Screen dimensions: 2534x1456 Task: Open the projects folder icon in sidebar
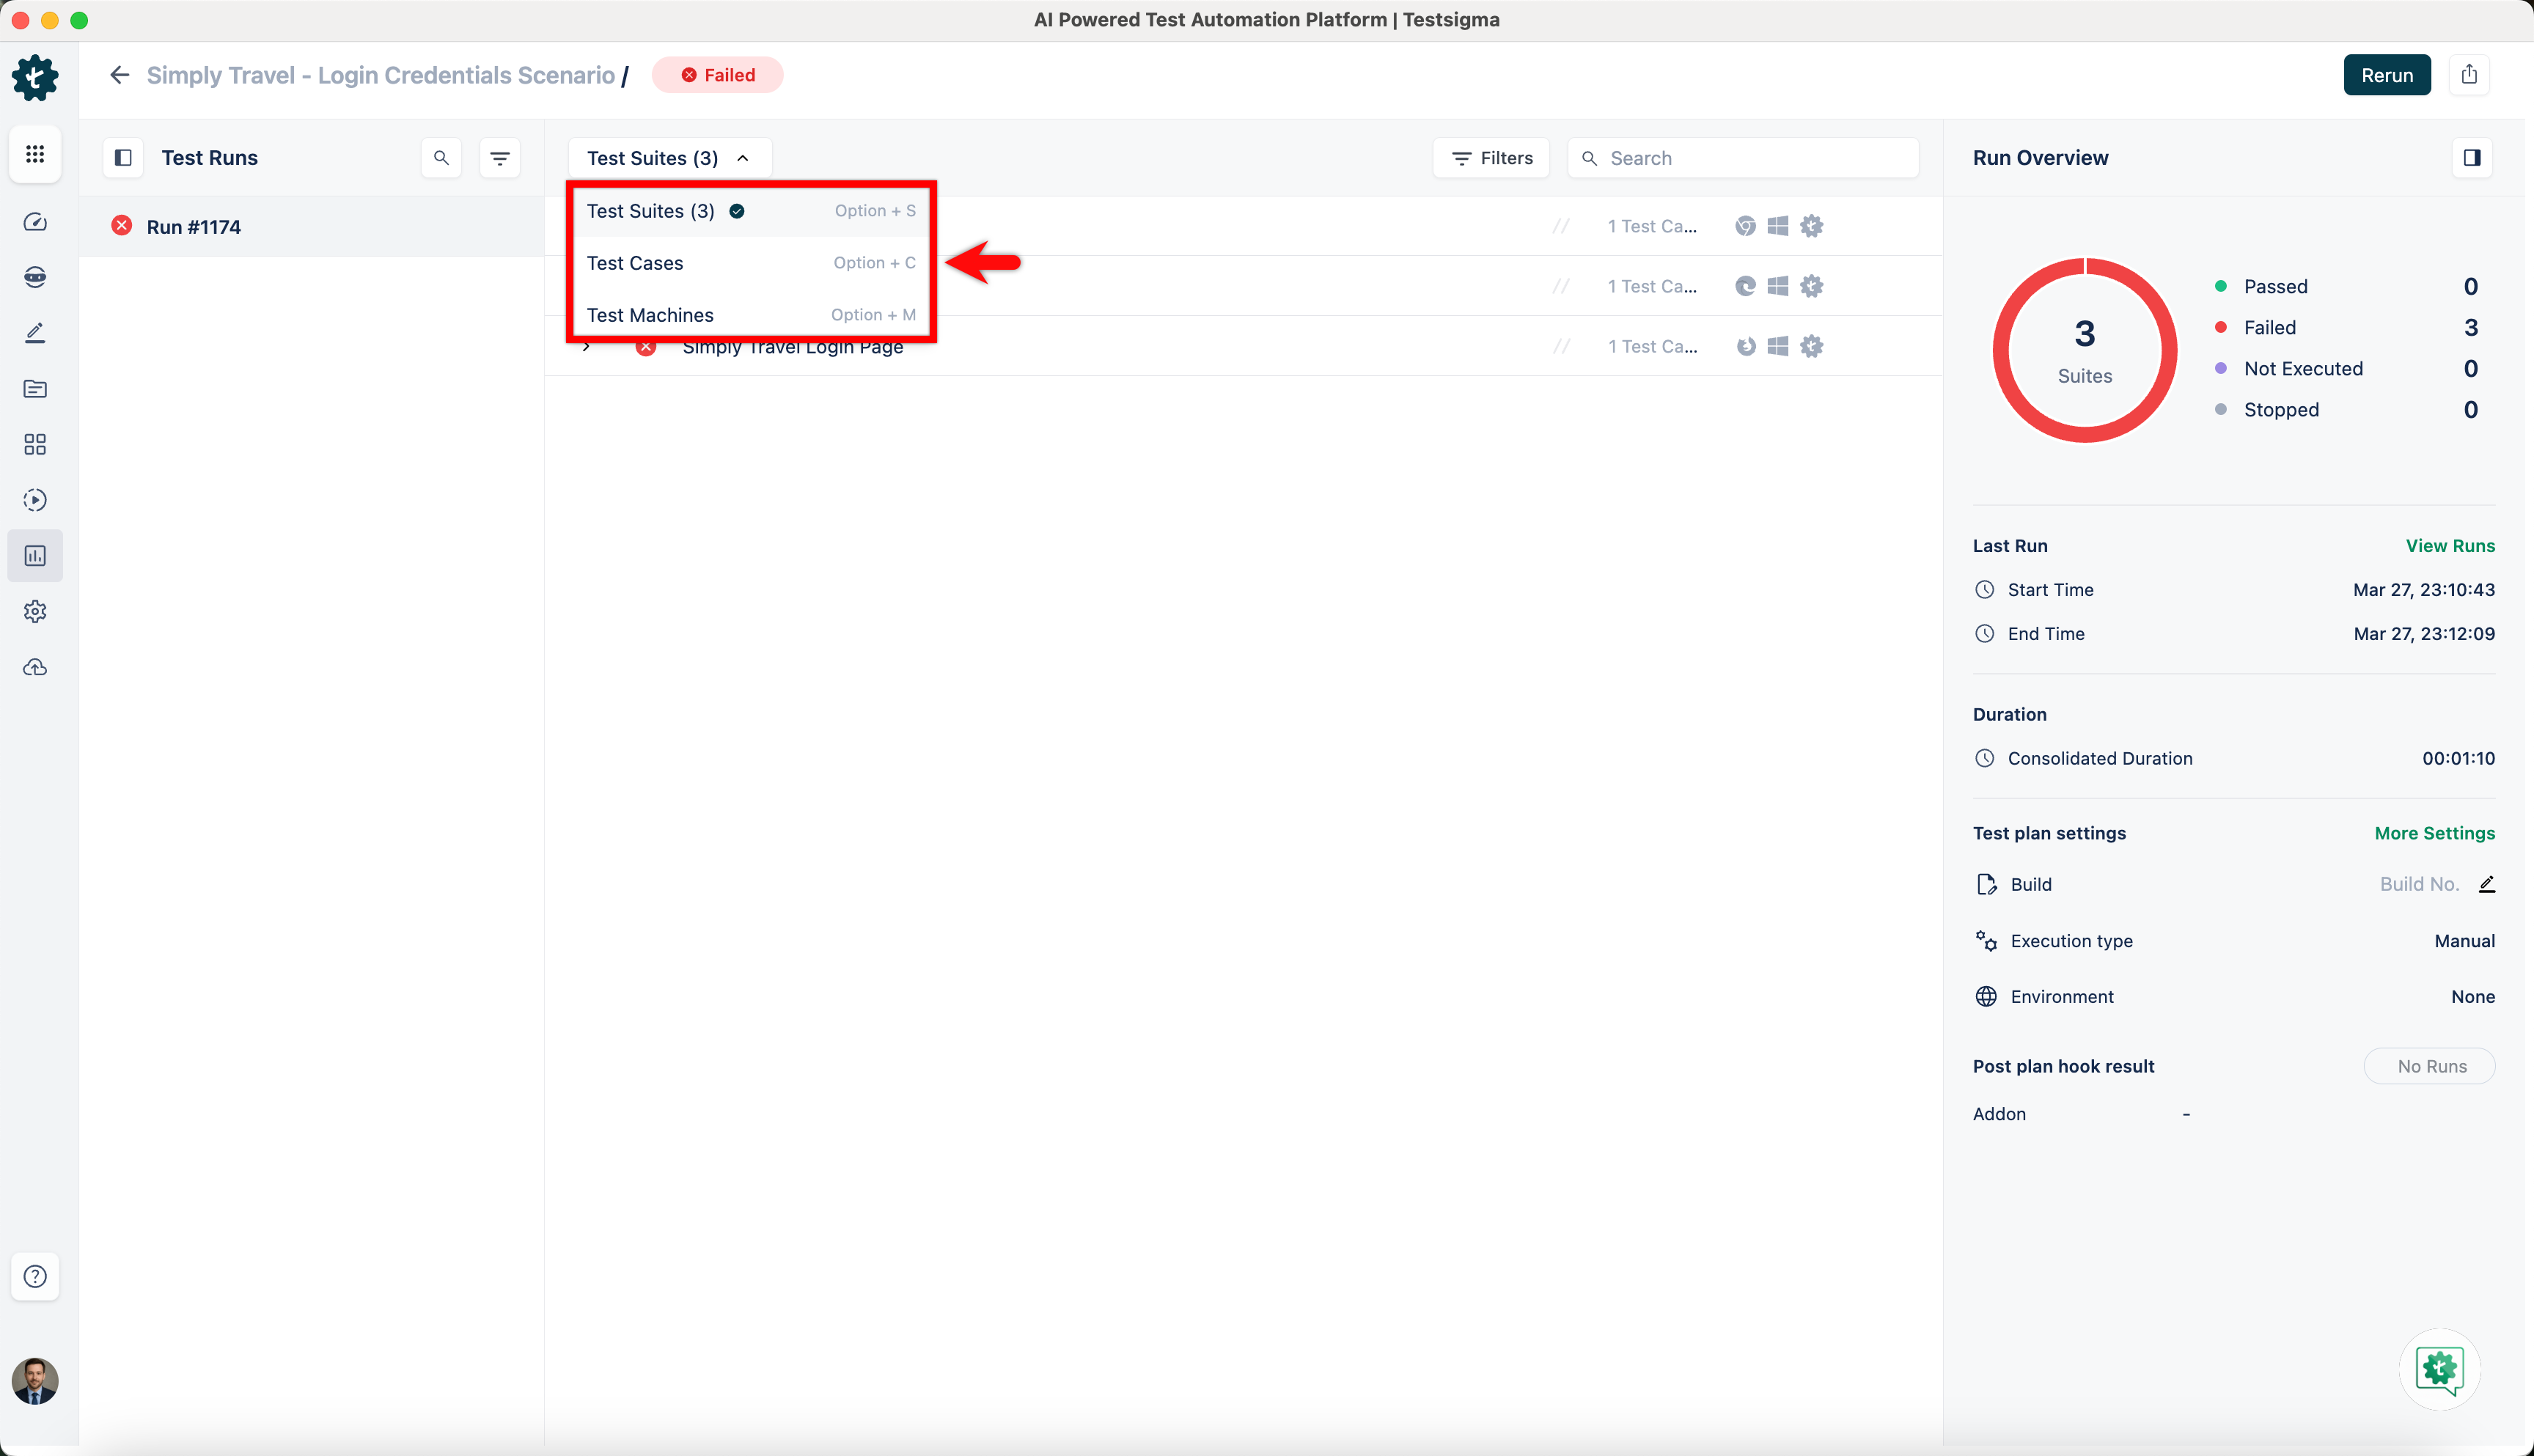35,389
